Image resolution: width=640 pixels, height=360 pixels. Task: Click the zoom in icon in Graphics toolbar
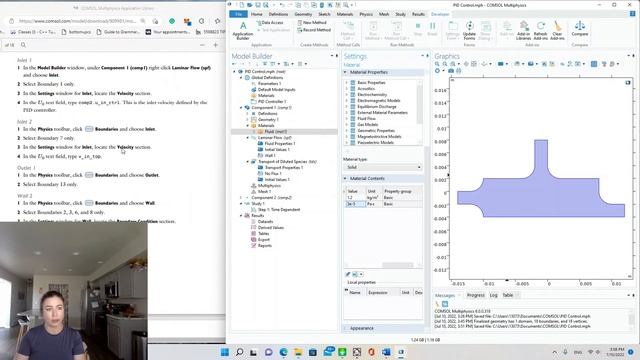coord(437,64)
